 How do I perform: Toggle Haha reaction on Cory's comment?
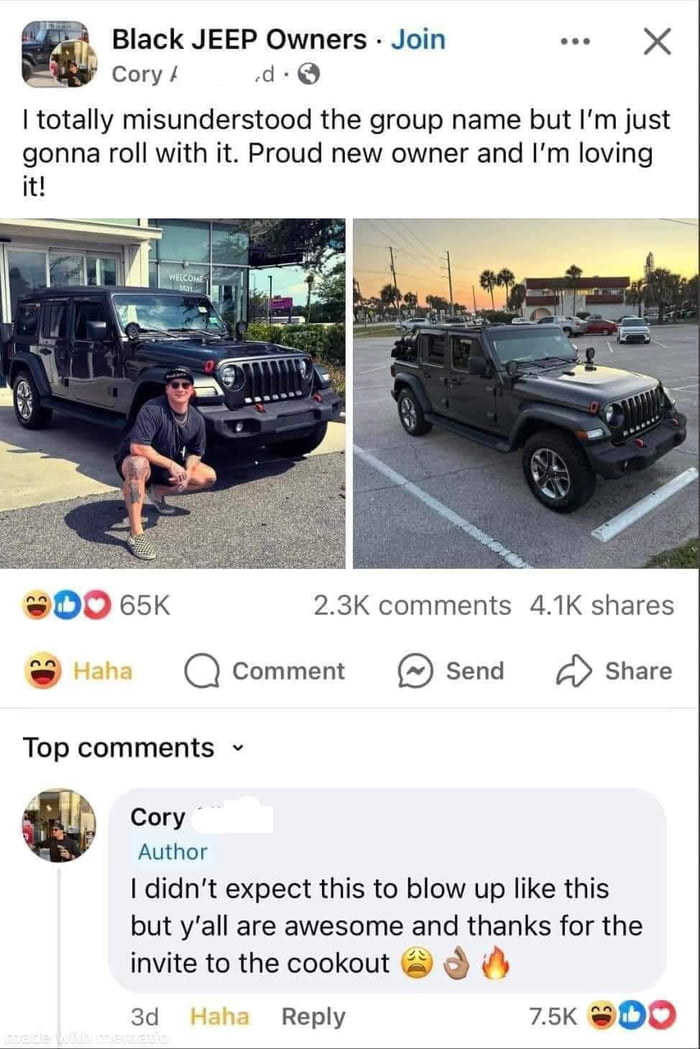pyautogui.click(x=220, y=1016)
